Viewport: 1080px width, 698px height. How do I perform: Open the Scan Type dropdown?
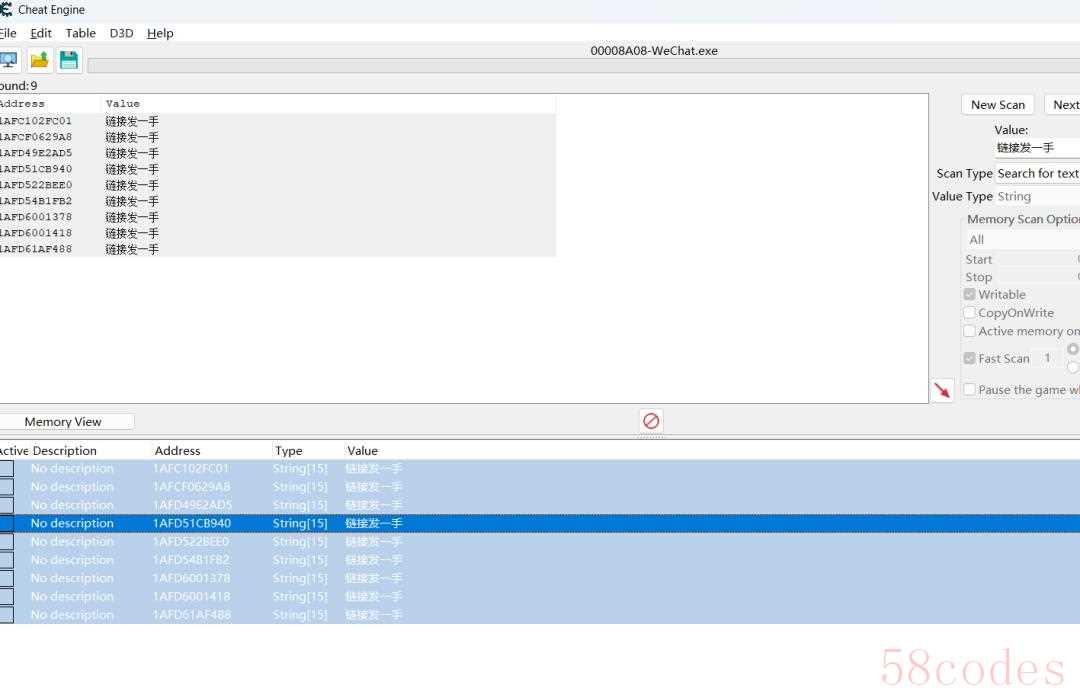point(1037,174)
